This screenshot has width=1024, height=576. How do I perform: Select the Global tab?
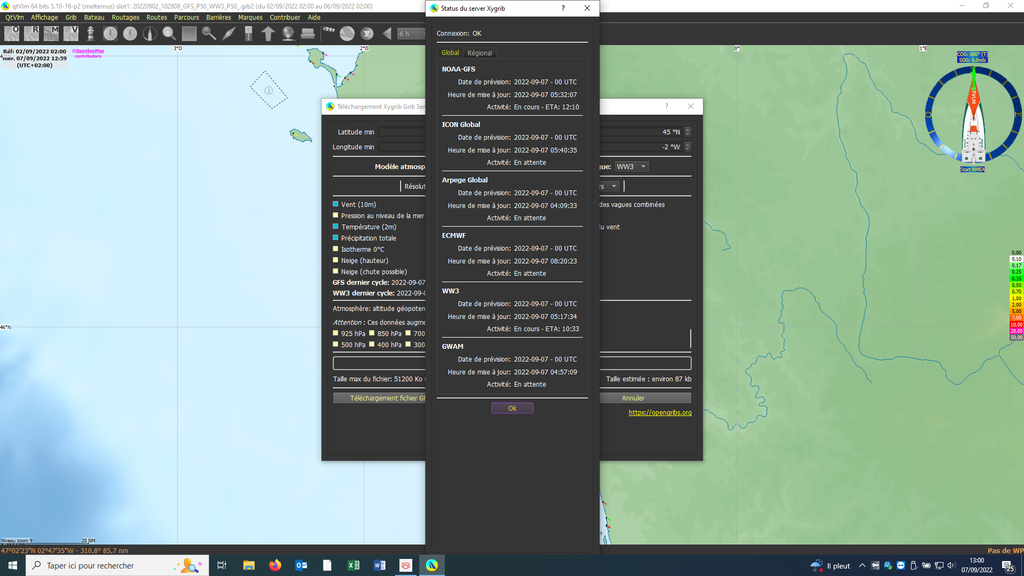[x=450, y=53]
